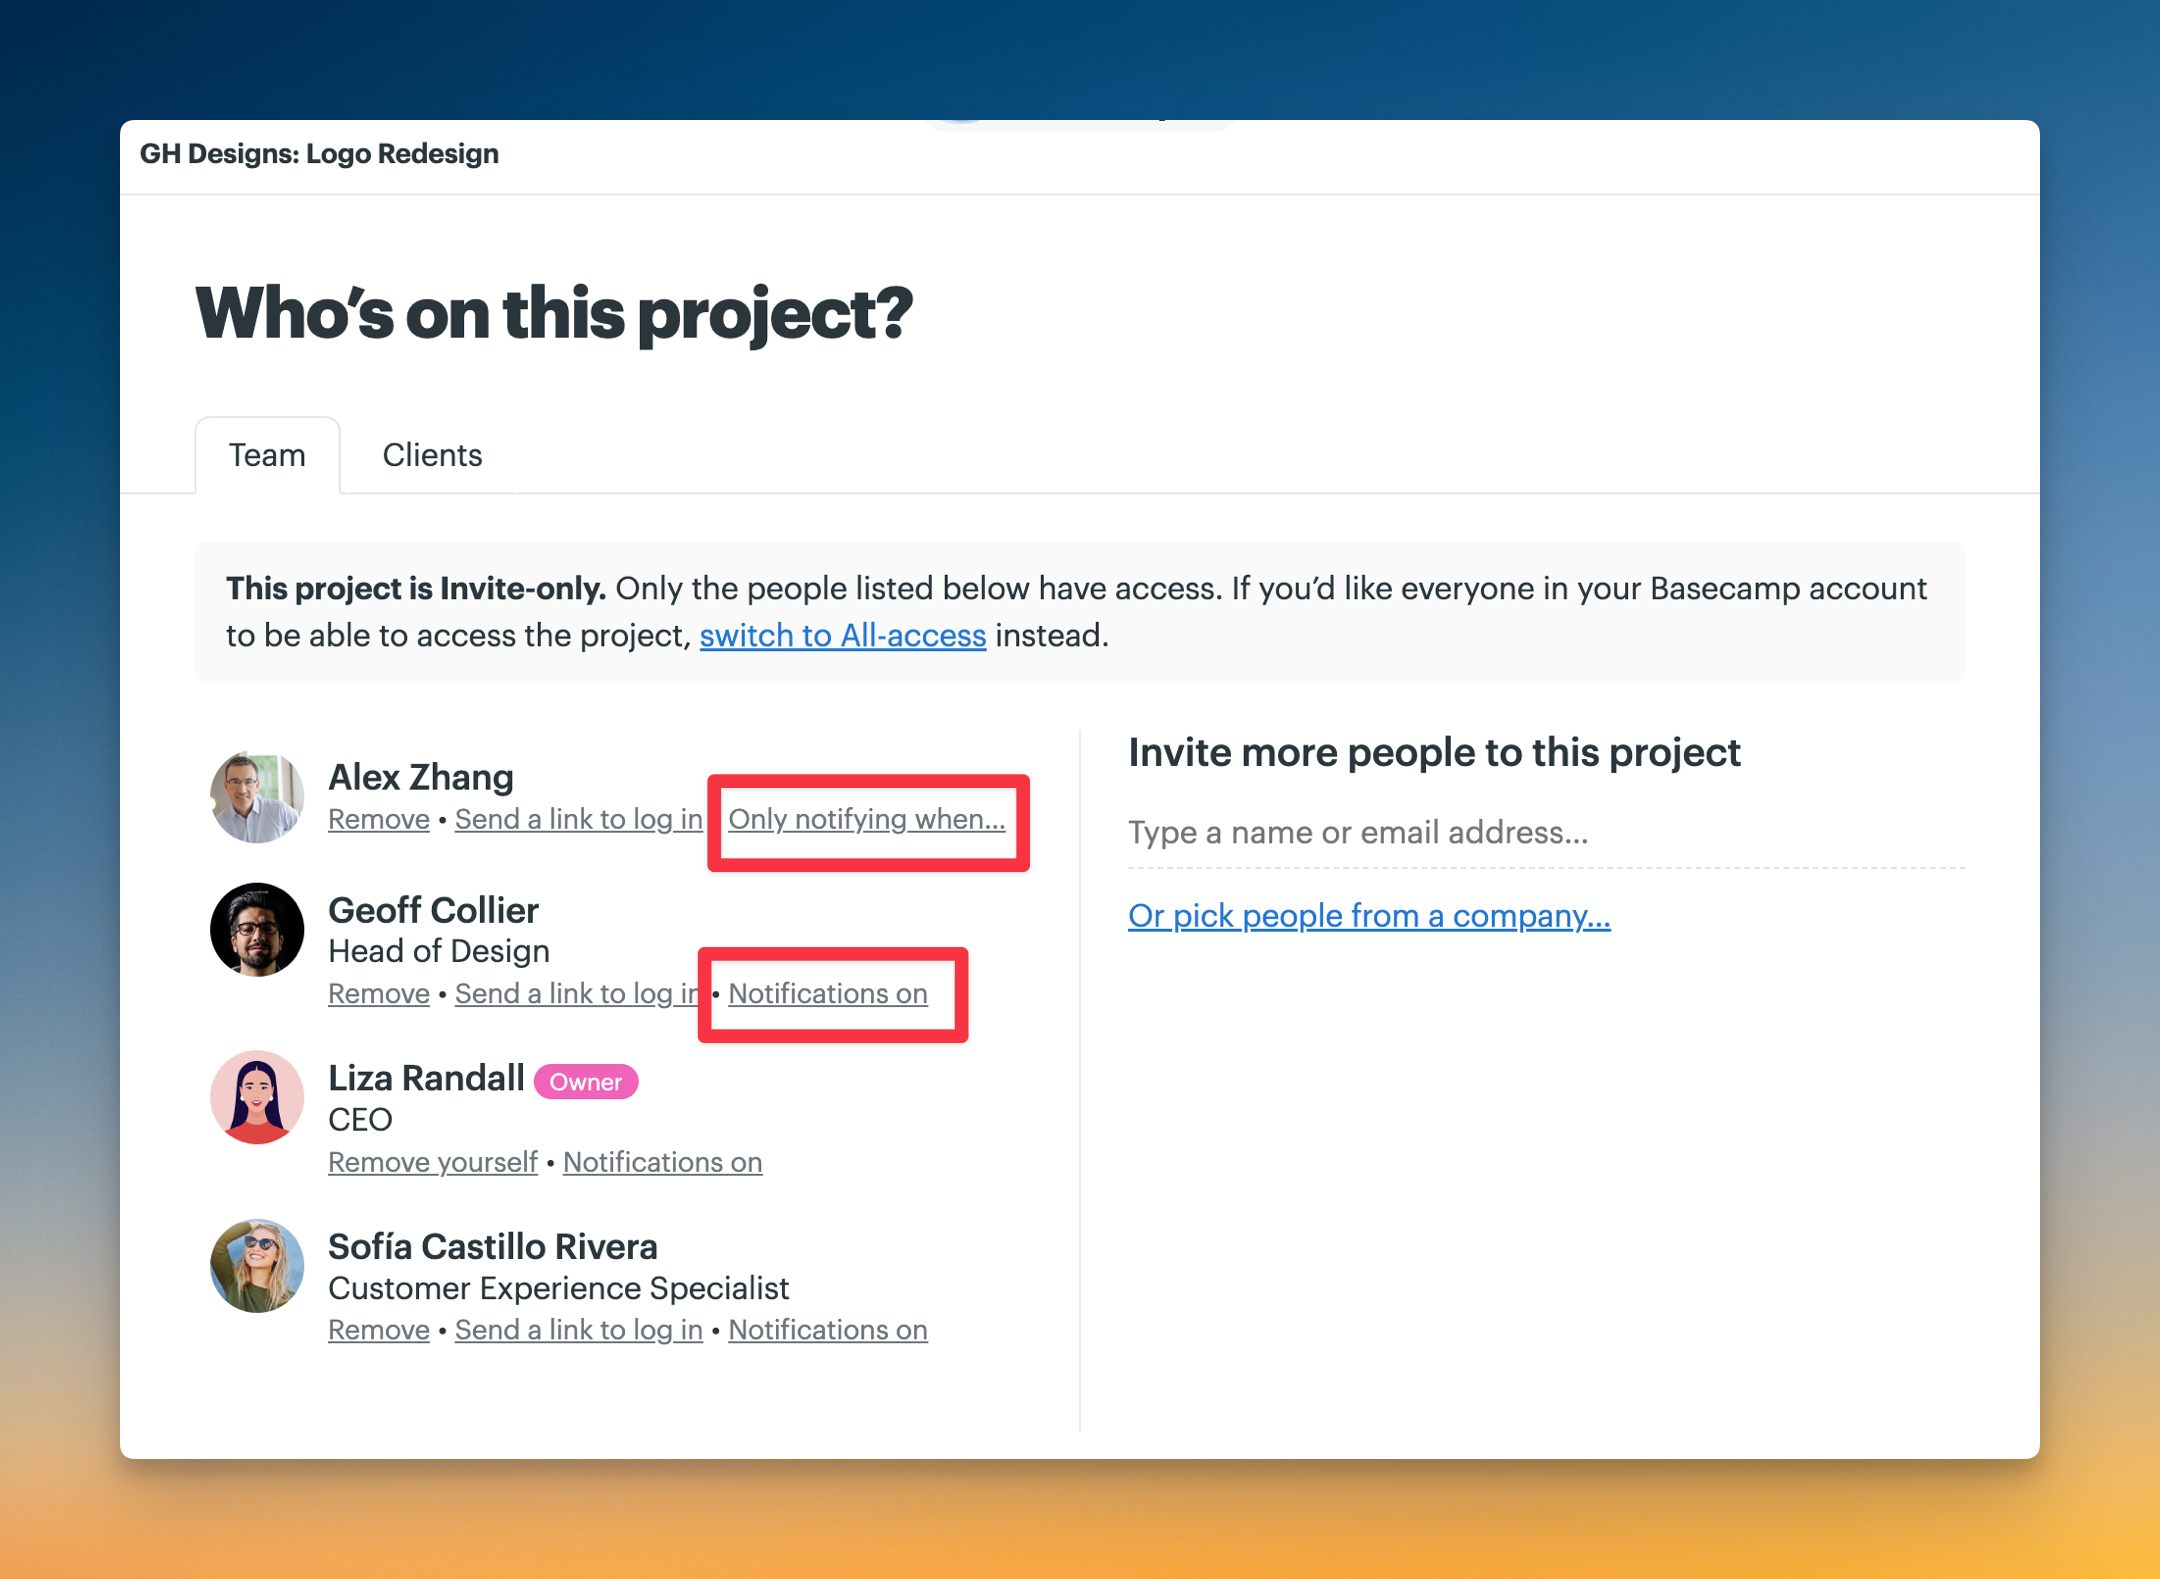Click the Owner badge next to Liza Randall
The width and height of the screenshot is (2160, 1579).
(x=586, y=1081)
